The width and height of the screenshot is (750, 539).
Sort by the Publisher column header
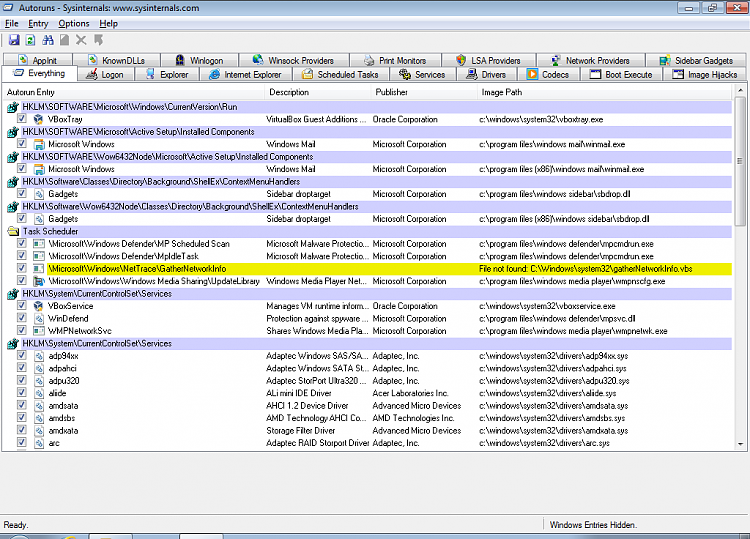(424, 92)
